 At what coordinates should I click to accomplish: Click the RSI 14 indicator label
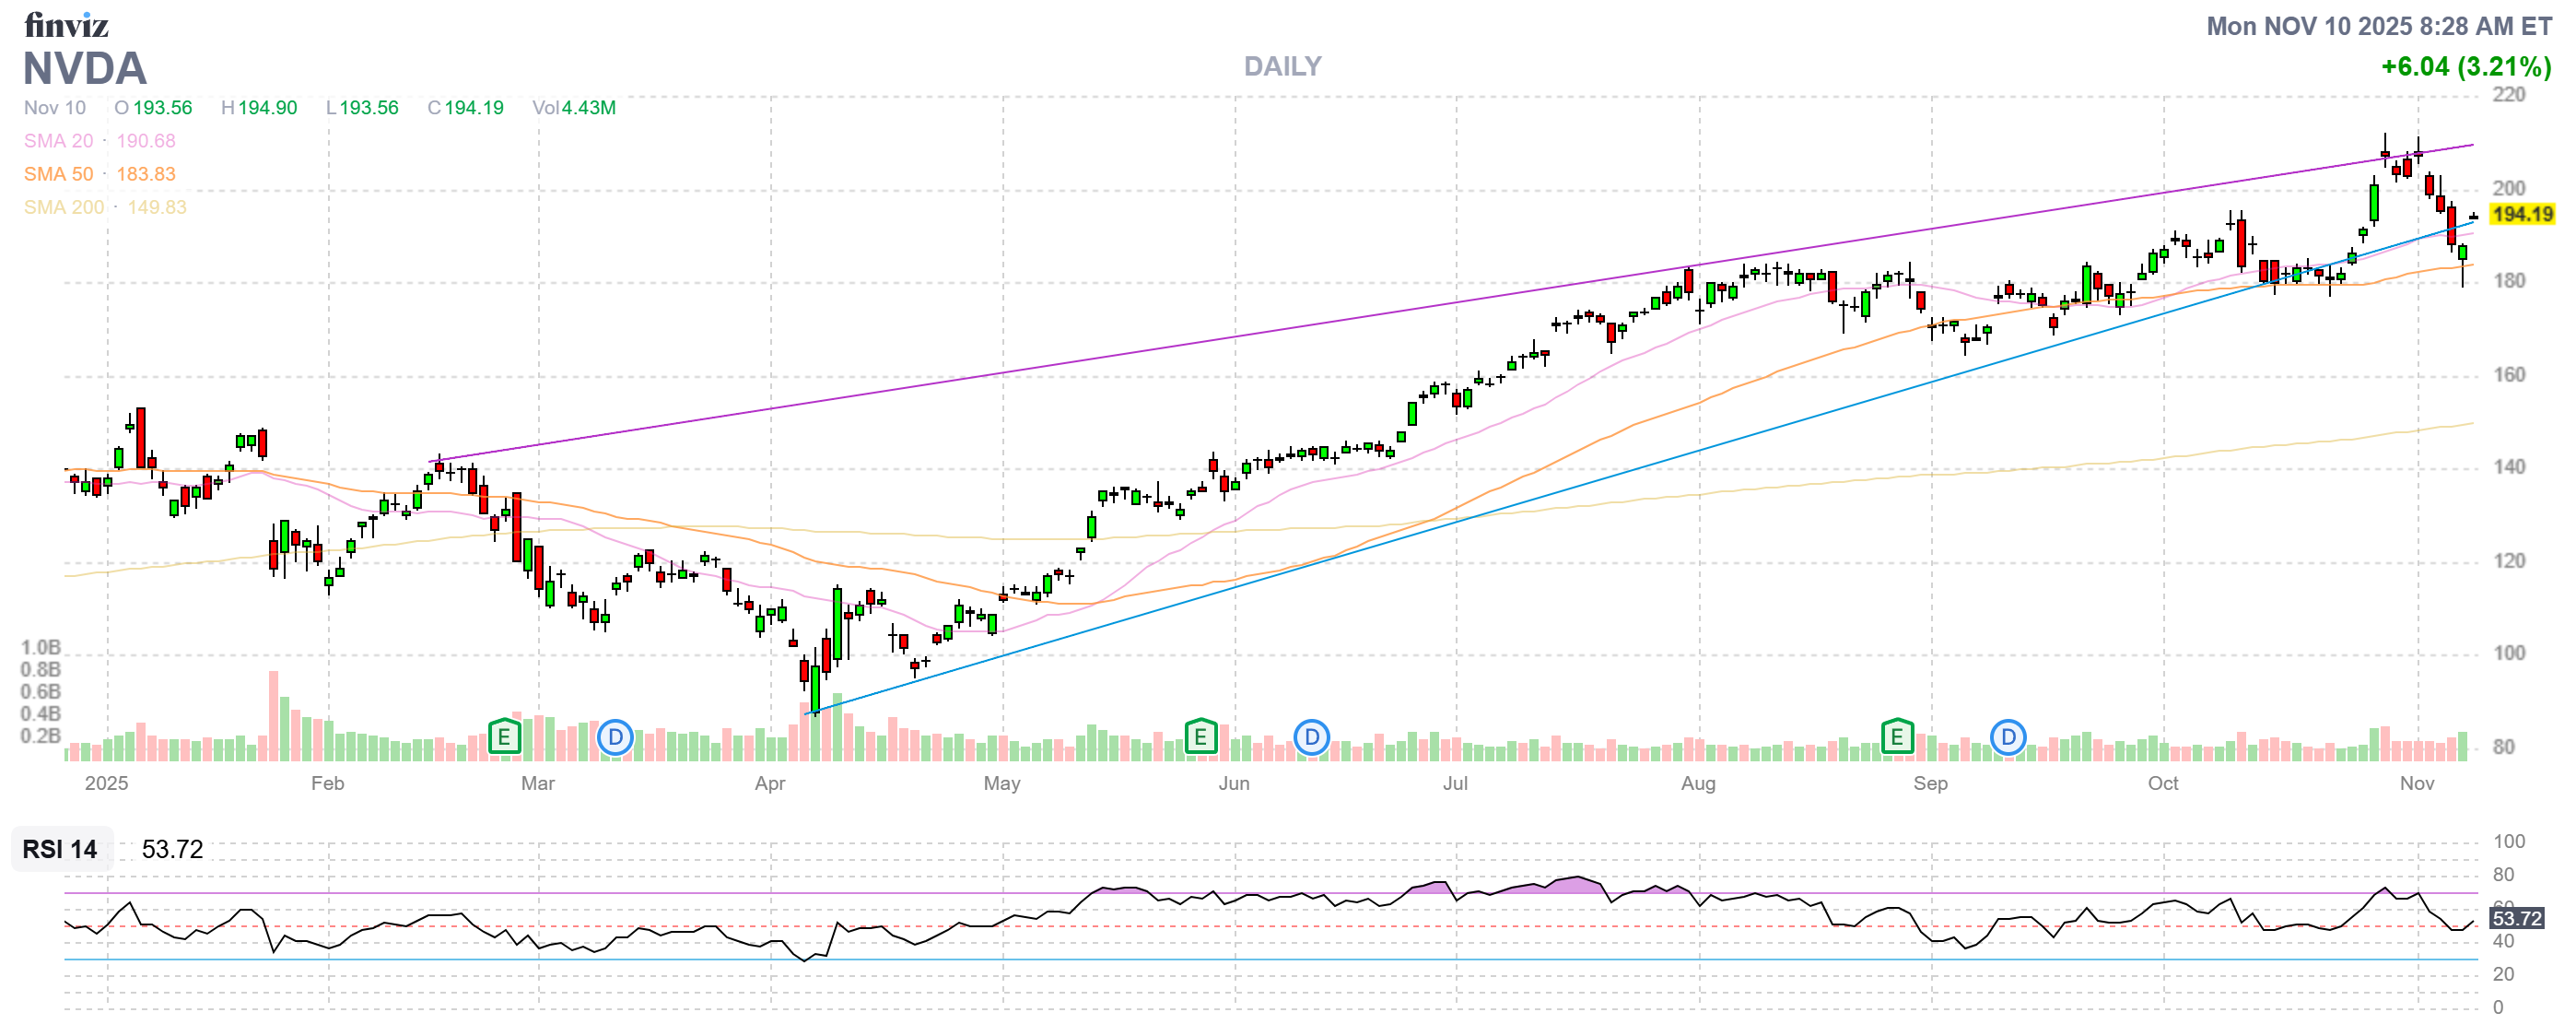coord(60,849)
